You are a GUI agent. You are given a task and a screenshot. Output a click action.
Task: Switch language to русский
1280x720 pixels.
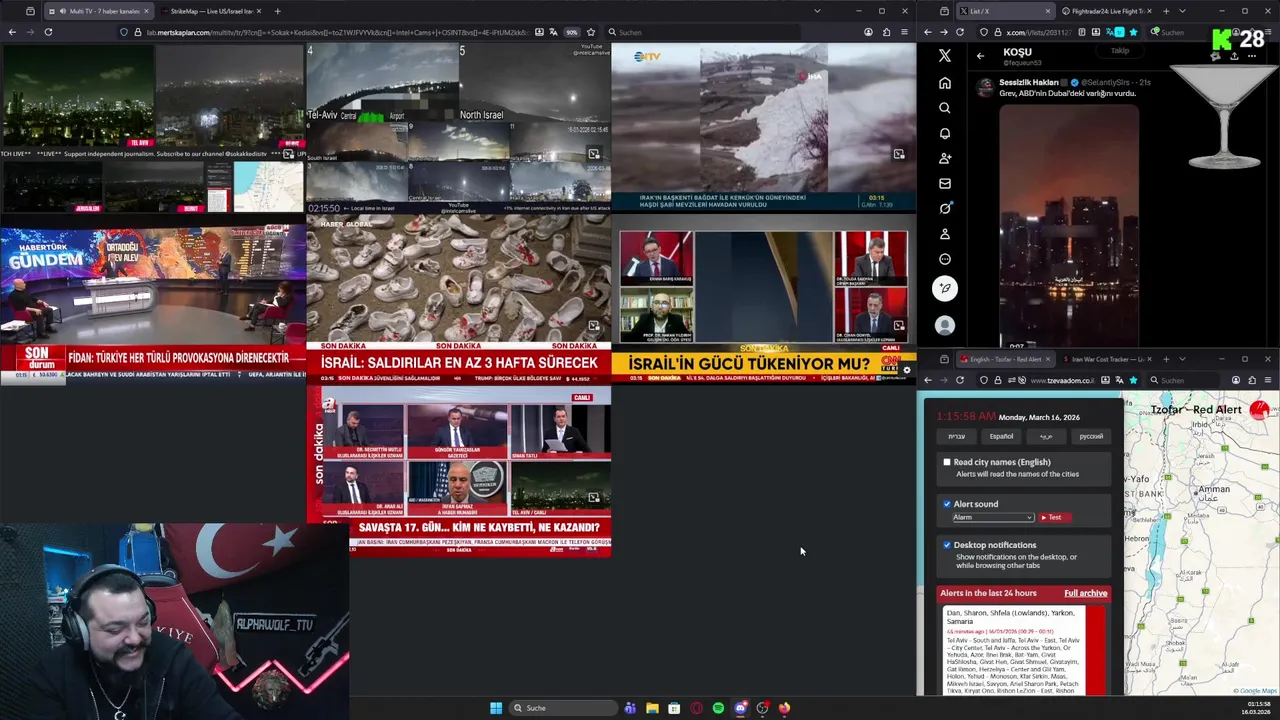[1091, 436]
